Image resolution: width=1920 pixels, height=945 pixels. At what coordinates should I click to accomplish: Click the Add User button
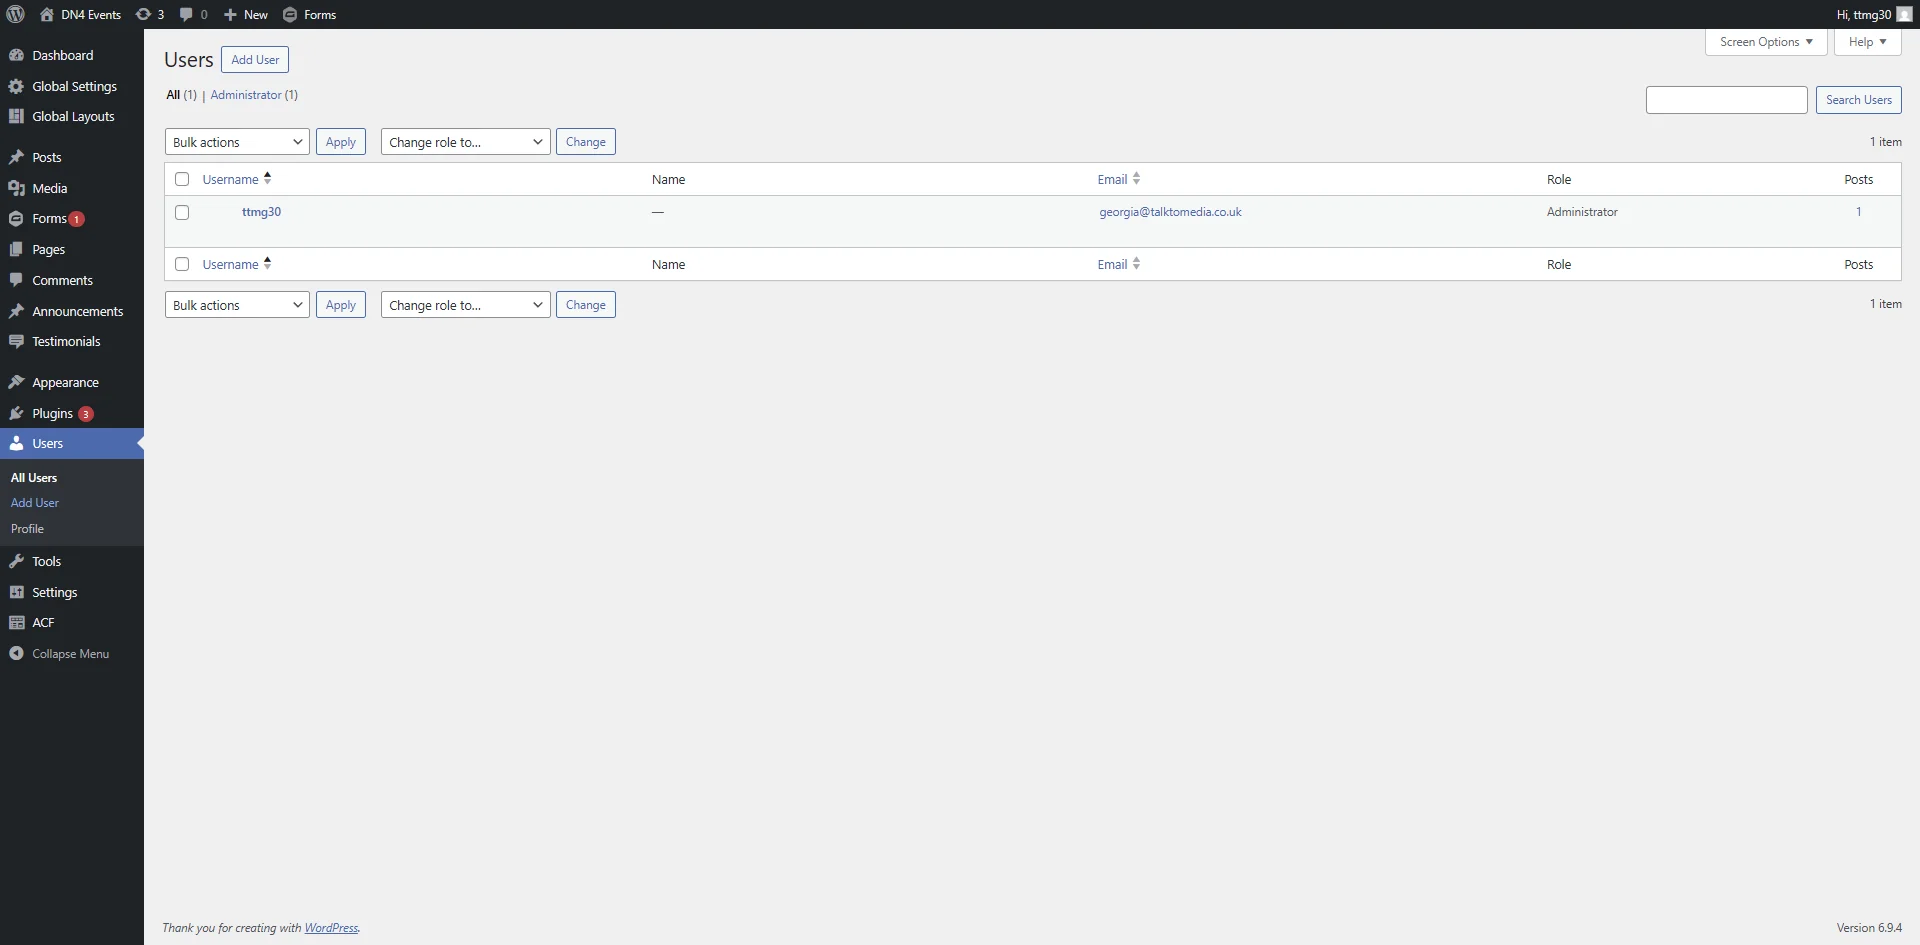pos(254,59)
